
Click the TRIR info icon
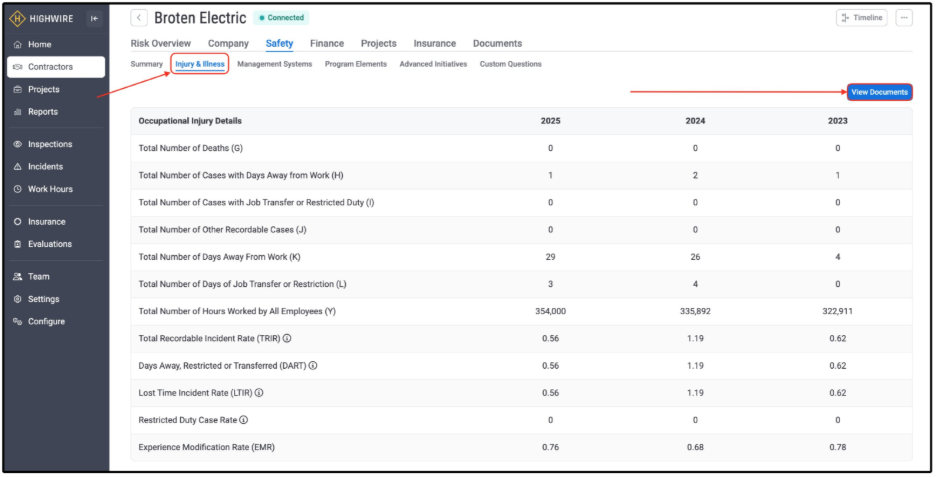coord(287,338)
